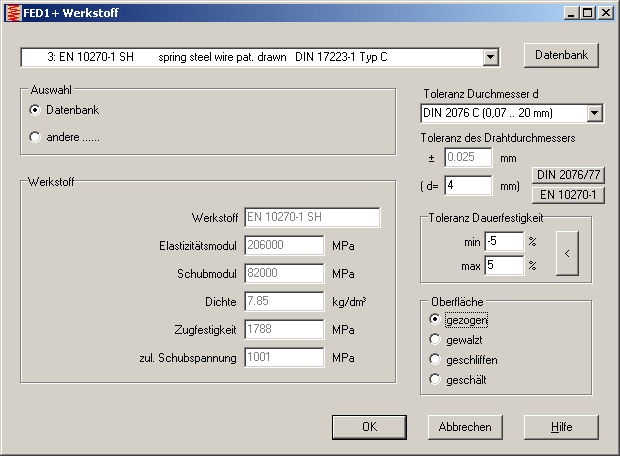Cancel dialog with Abbrechen button
This screenshot has width=620, height=456.
point(465,427)
